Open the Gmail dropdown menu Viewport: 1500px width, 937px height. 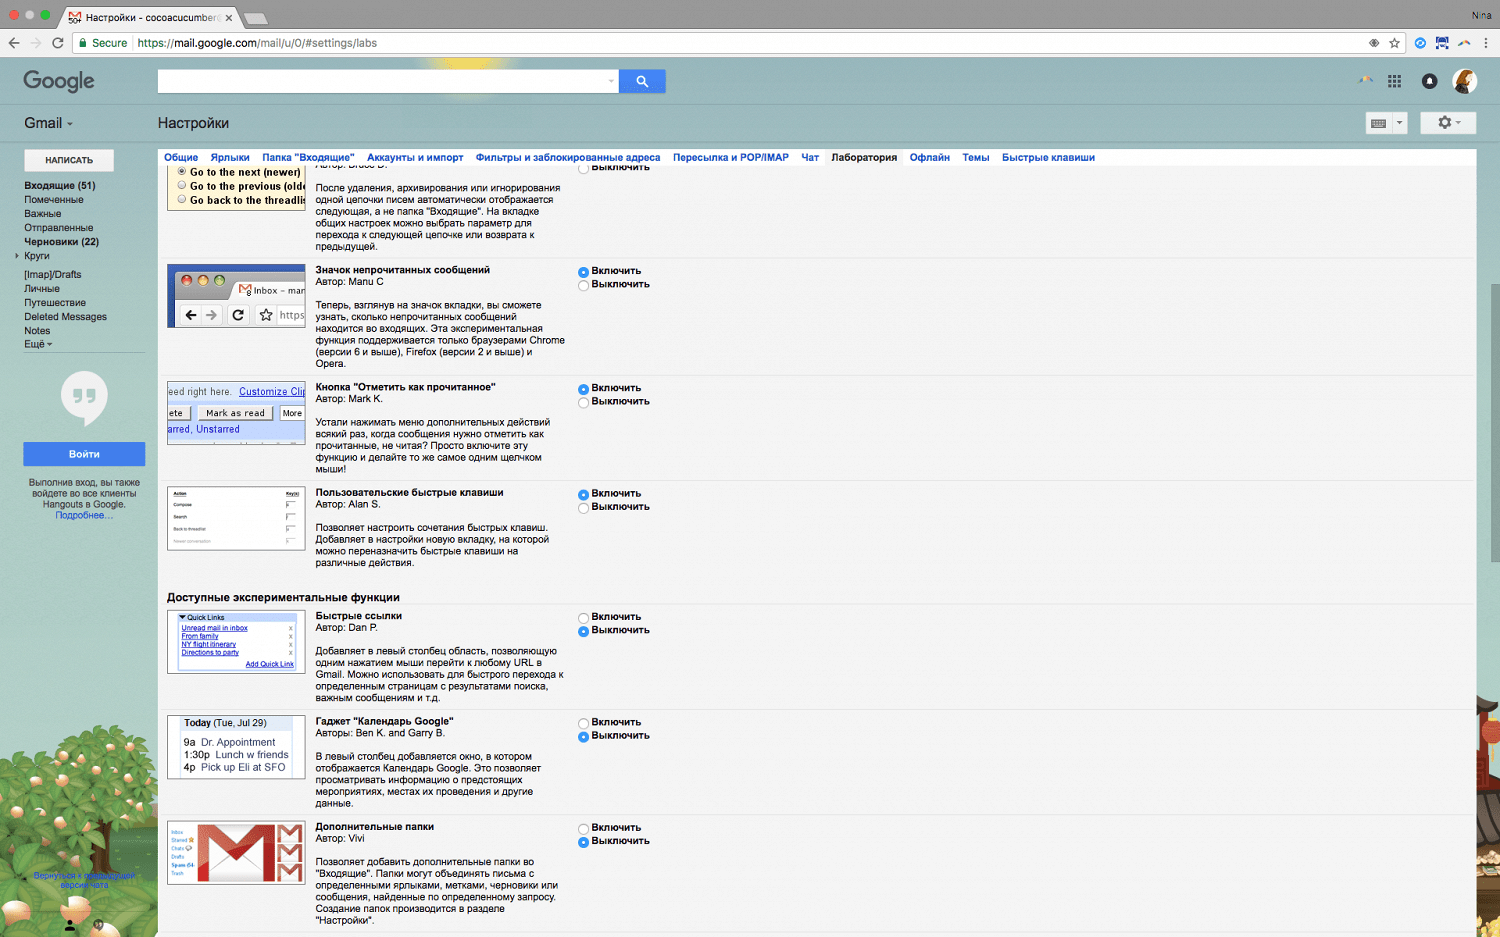point(48,123)
